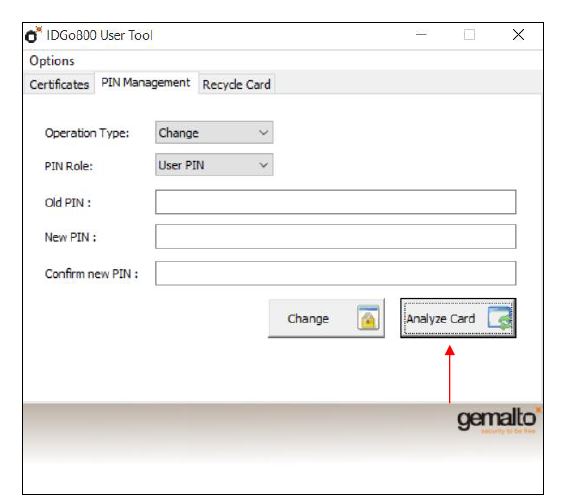The height and width of the screenshot is (504, 579).
Task: Switch to the Recycle Card tab
Action: 236,84
